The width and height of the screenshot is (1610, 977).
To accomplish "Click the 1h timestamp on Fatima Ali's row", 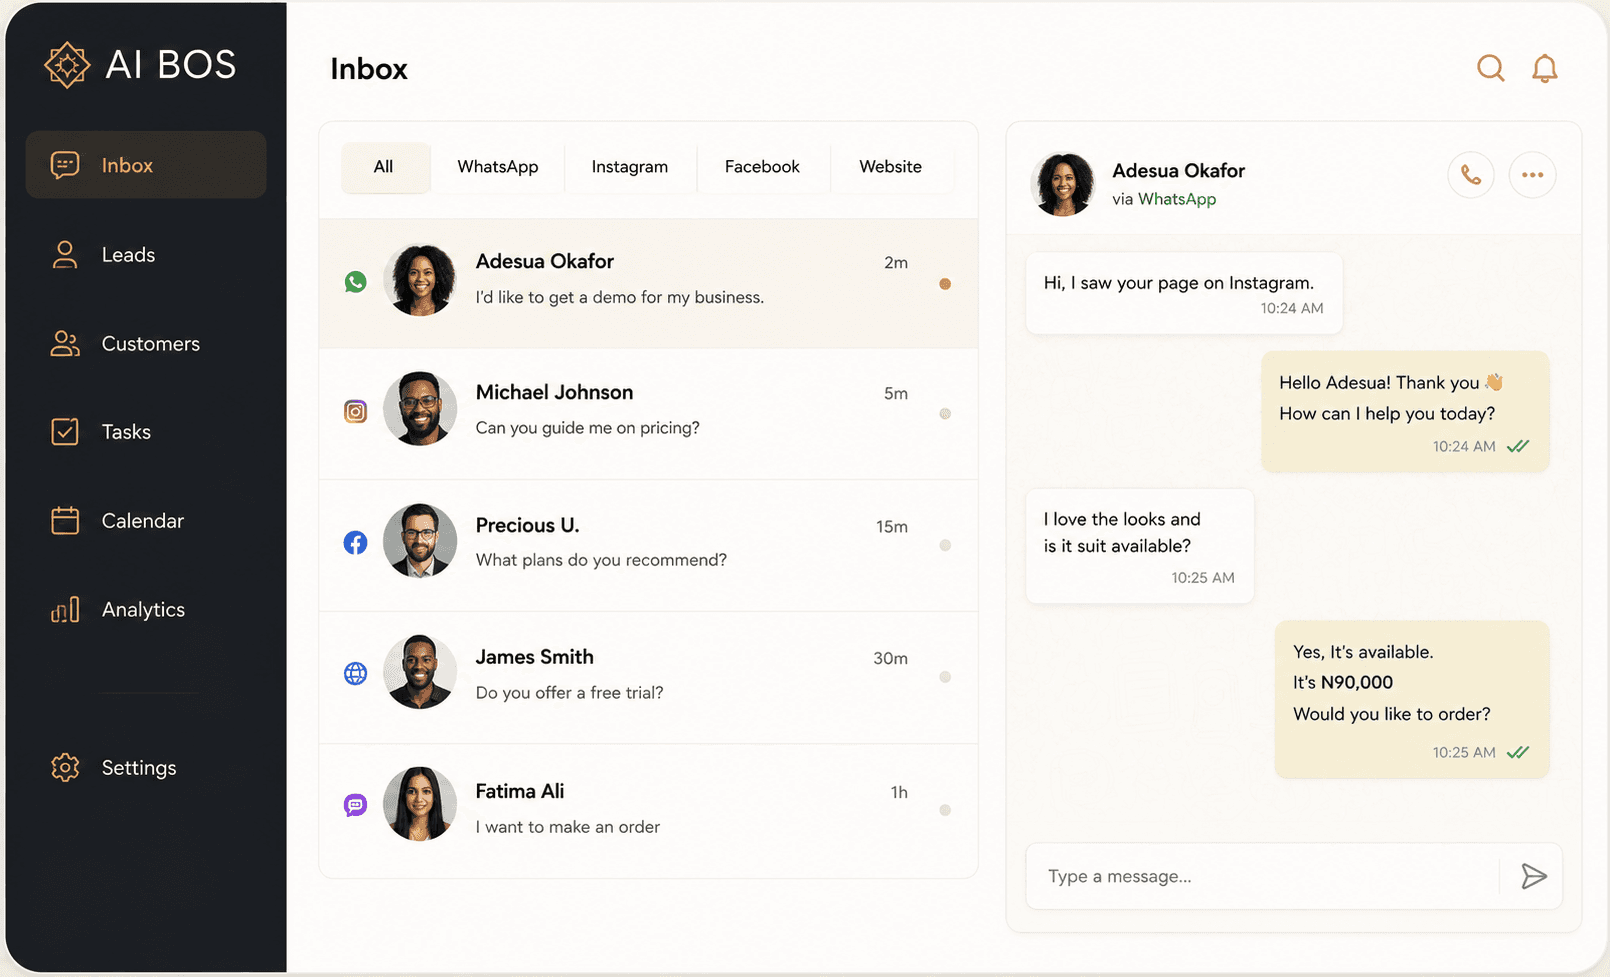I will [x=900, y=792].
